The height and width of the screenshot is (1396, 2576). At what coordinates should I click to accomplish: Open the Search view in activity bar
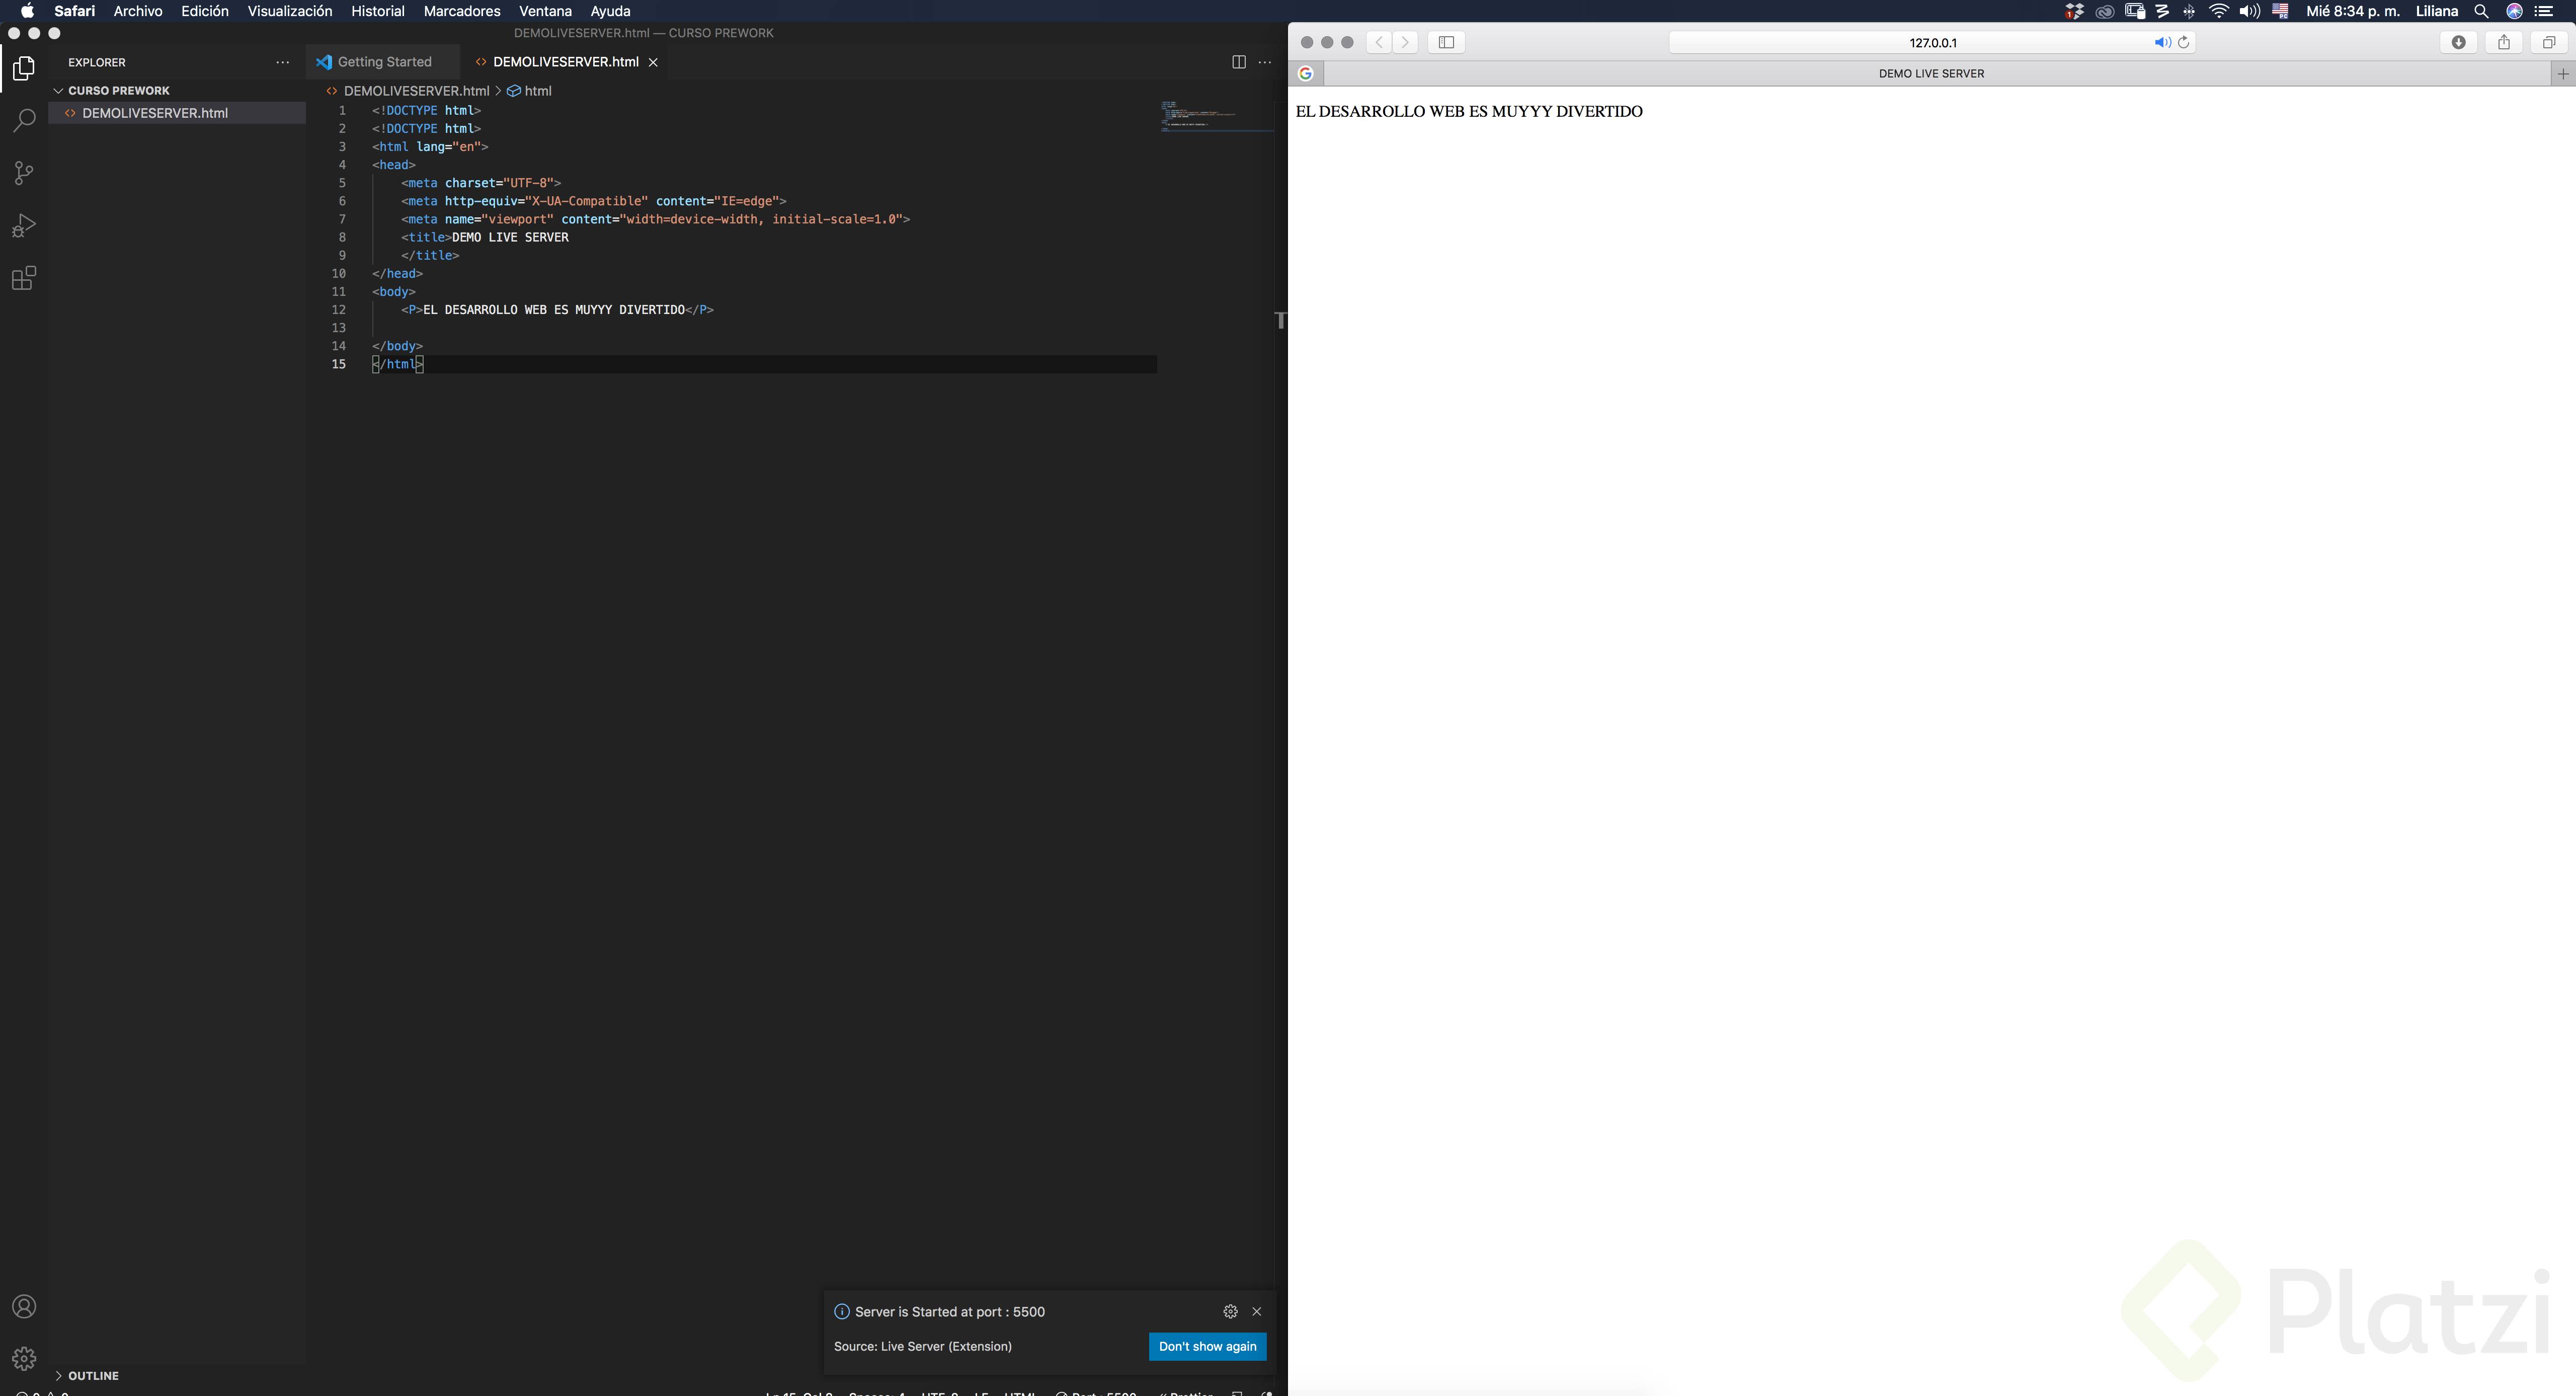tap(24, 120)
